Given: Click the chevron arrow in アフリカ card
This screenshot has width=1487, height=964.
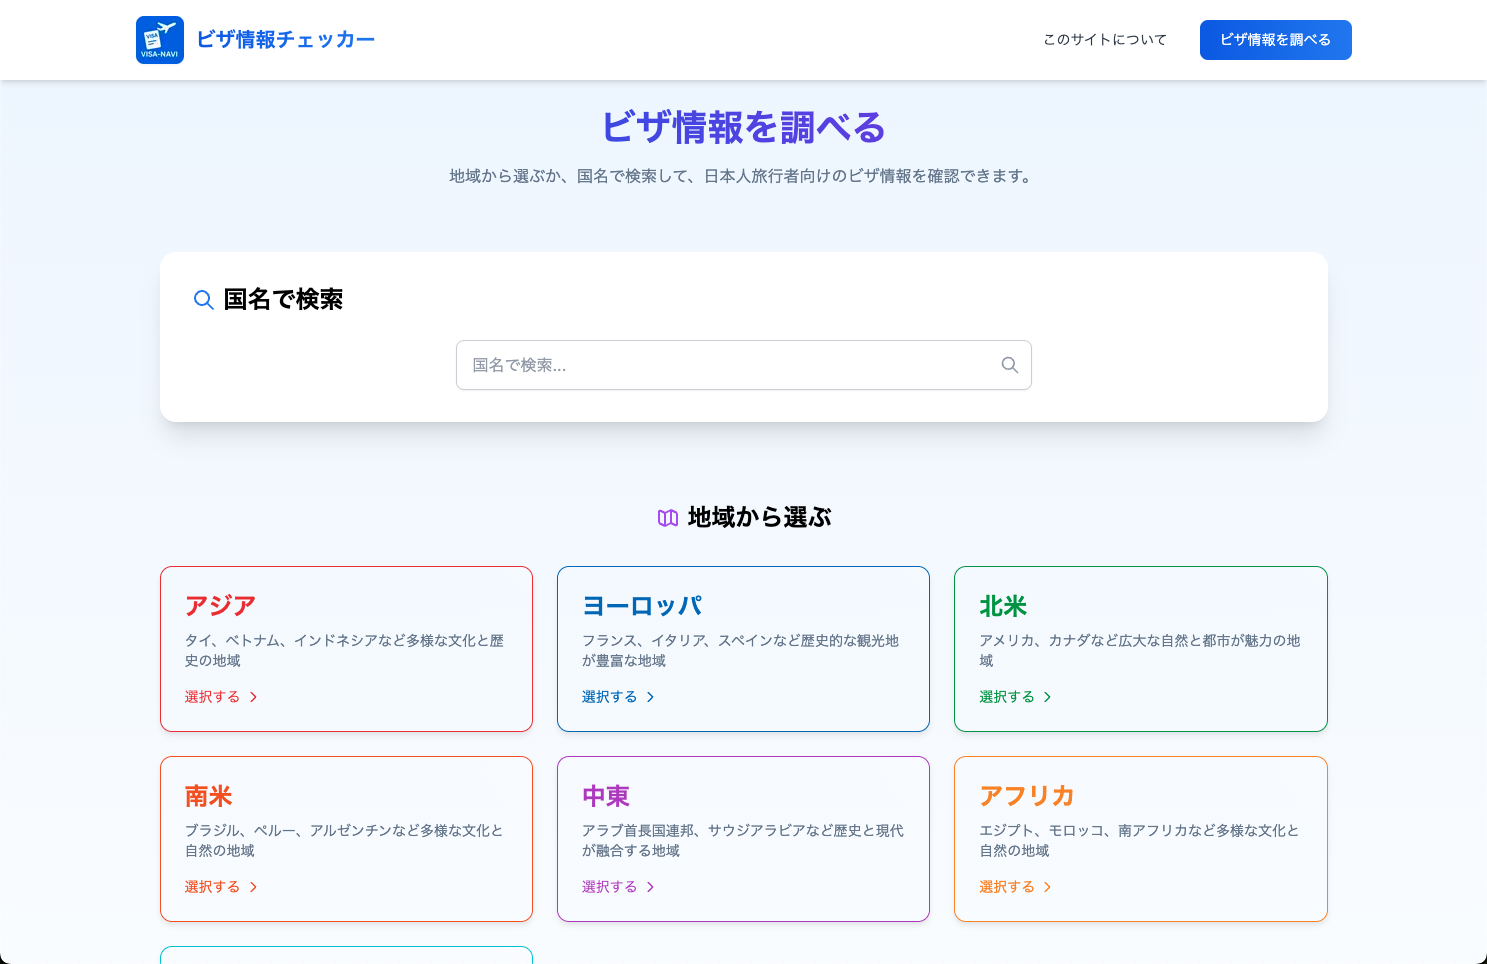Looking at the screenshot, I should pyautogui.click(x=1047, y=887).
